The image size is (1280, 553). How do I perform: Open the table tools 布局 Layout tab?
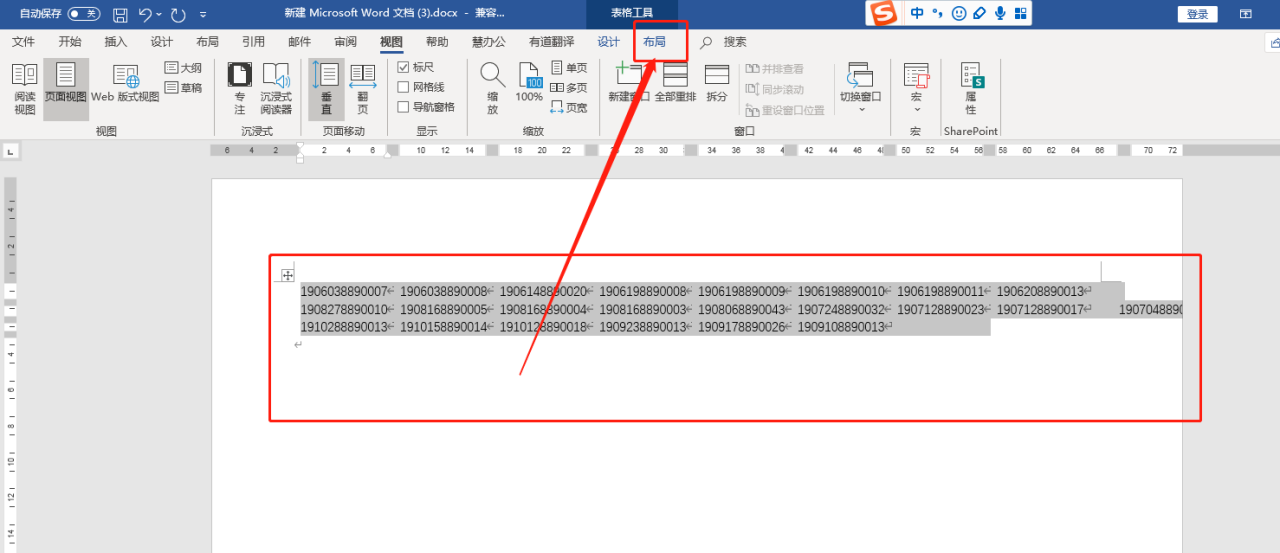tap(654, 42)
